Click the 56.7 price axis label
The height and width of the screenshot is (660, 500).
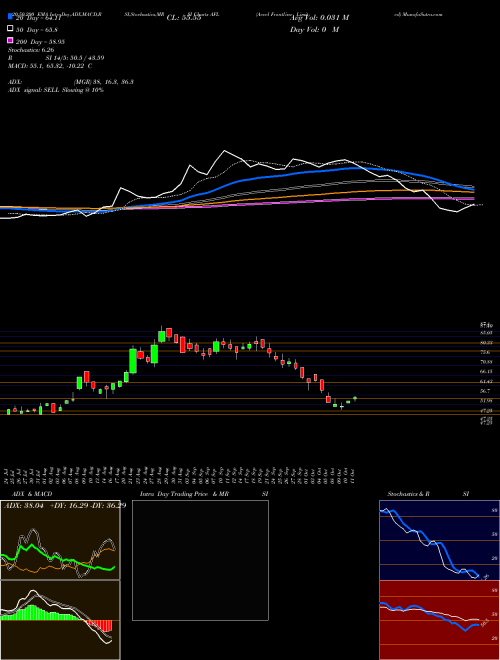click(486, 391)
